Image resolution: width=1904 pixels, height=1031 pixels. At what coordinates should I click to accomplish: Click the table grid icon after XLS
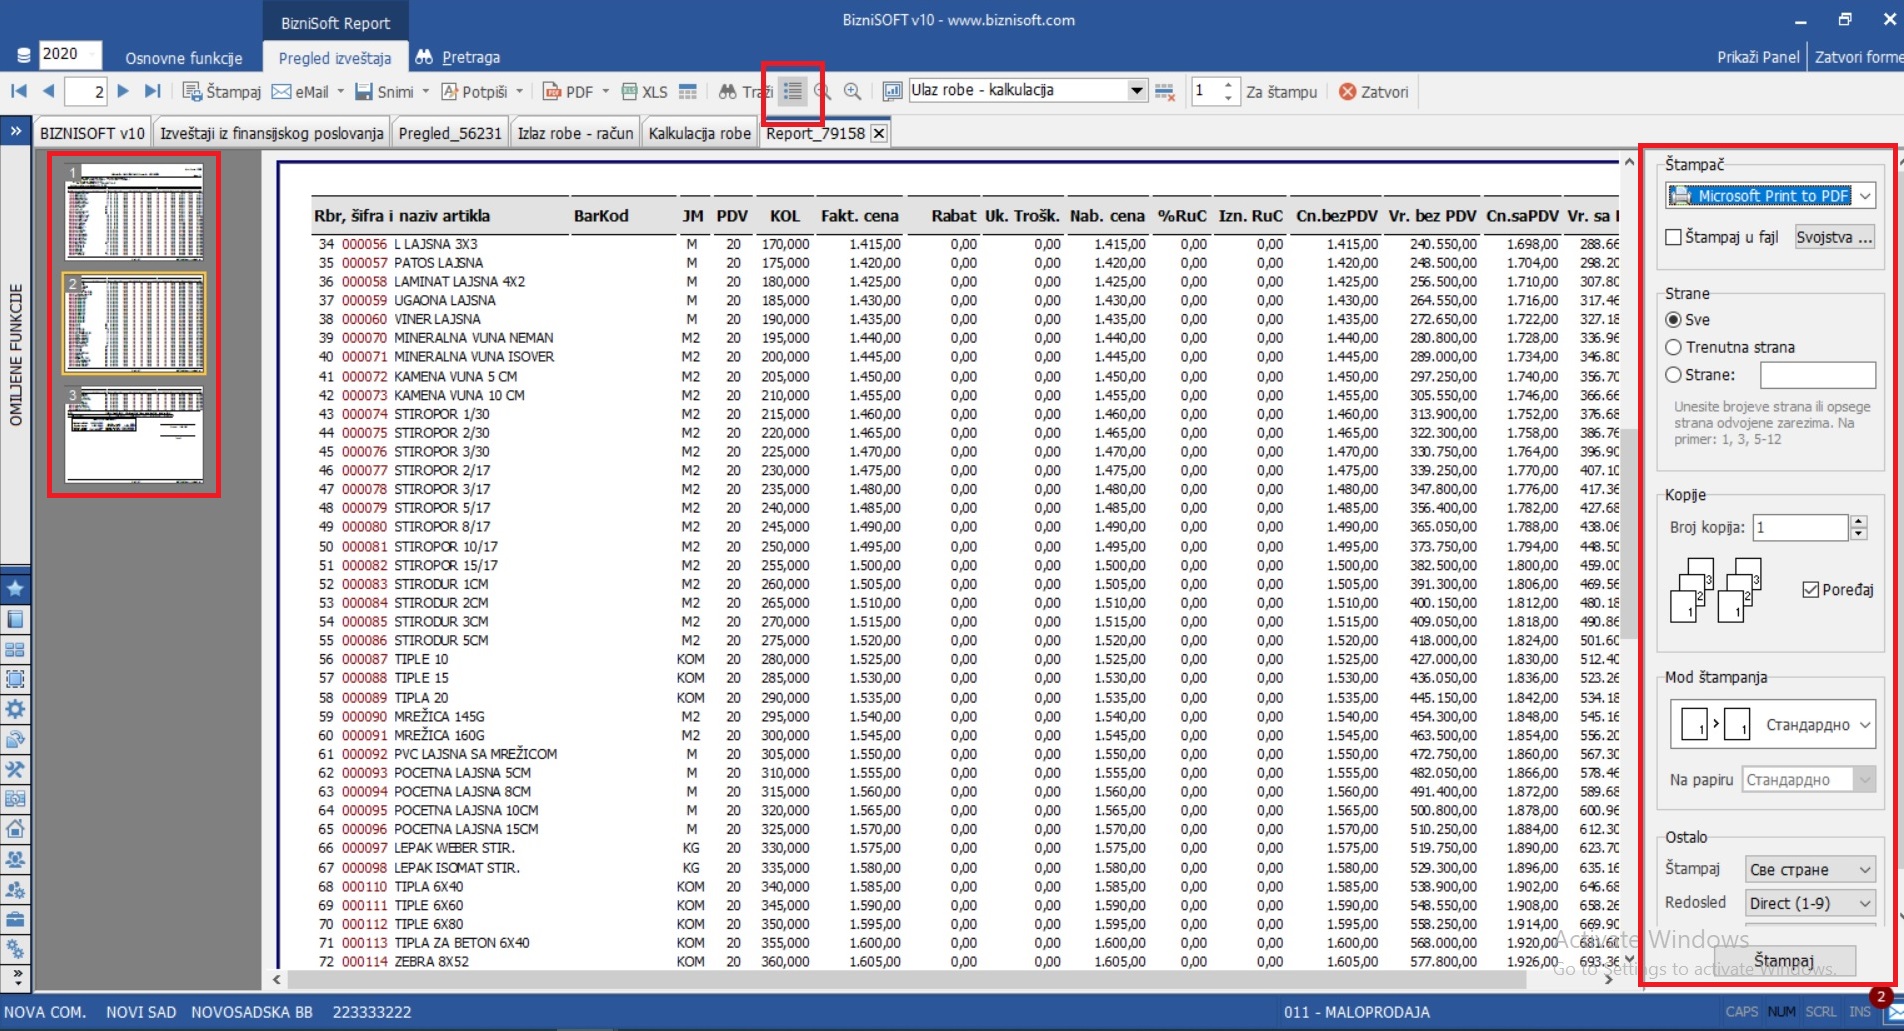tap(688, 91)
